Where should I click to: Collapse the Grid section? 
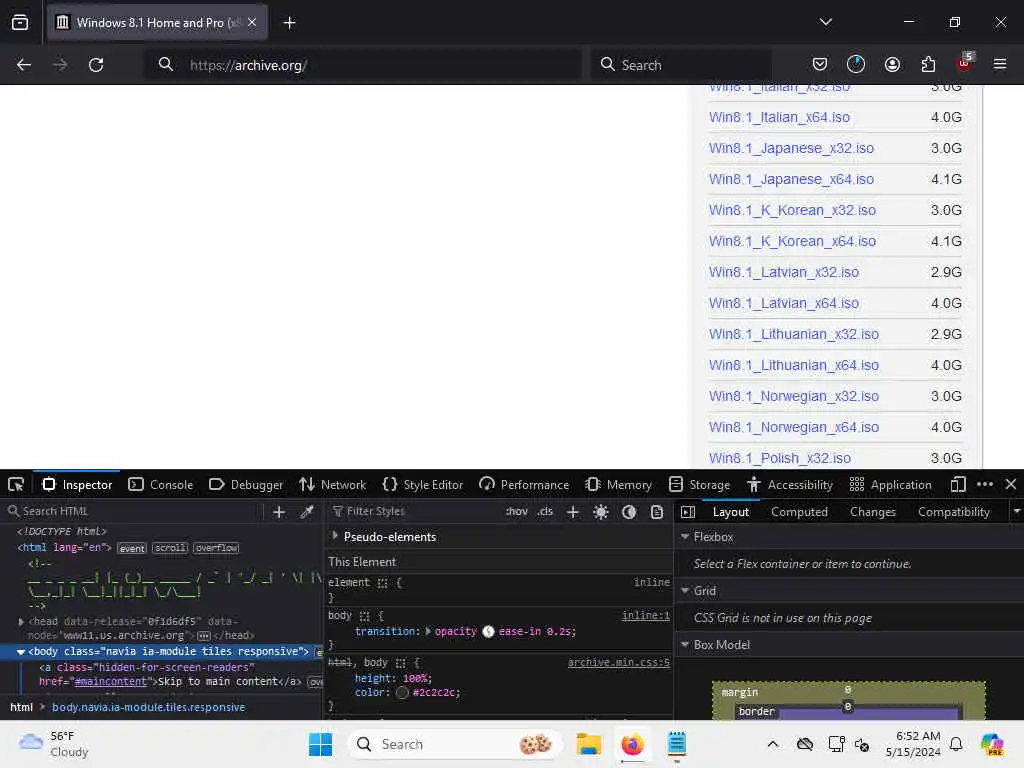point(684,590)
